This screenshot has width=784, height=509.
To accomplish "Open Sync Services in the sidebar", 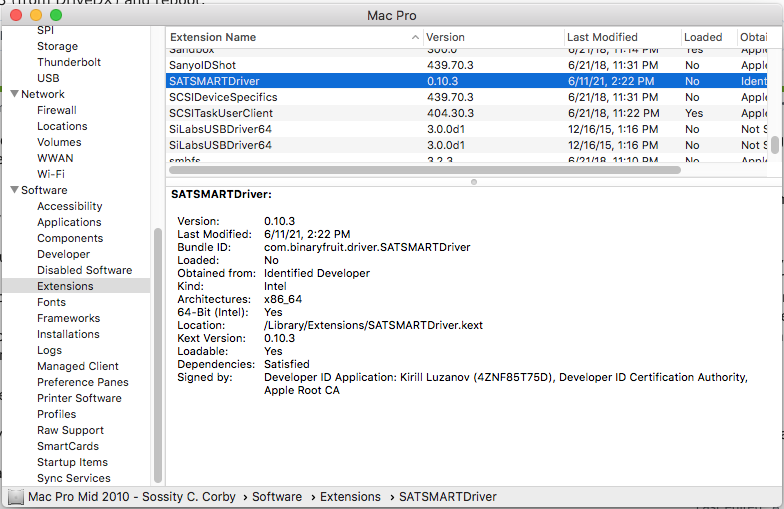I will click(x=74, y=478).
